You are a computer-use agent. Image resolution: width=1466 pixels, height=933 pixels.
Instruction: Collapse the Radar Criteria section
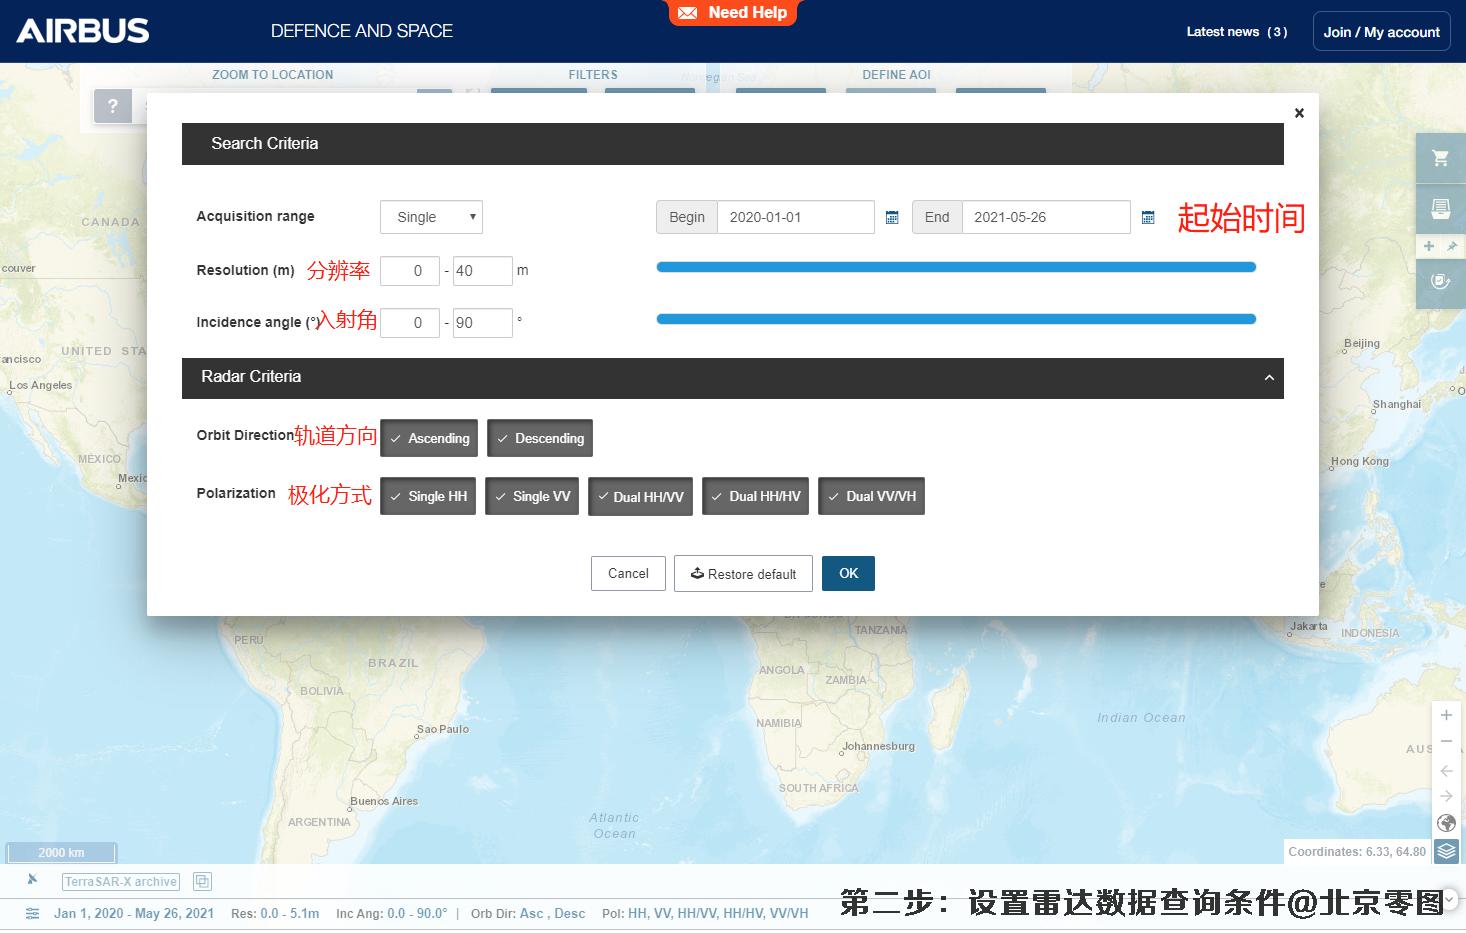[x=1268, y=378]
